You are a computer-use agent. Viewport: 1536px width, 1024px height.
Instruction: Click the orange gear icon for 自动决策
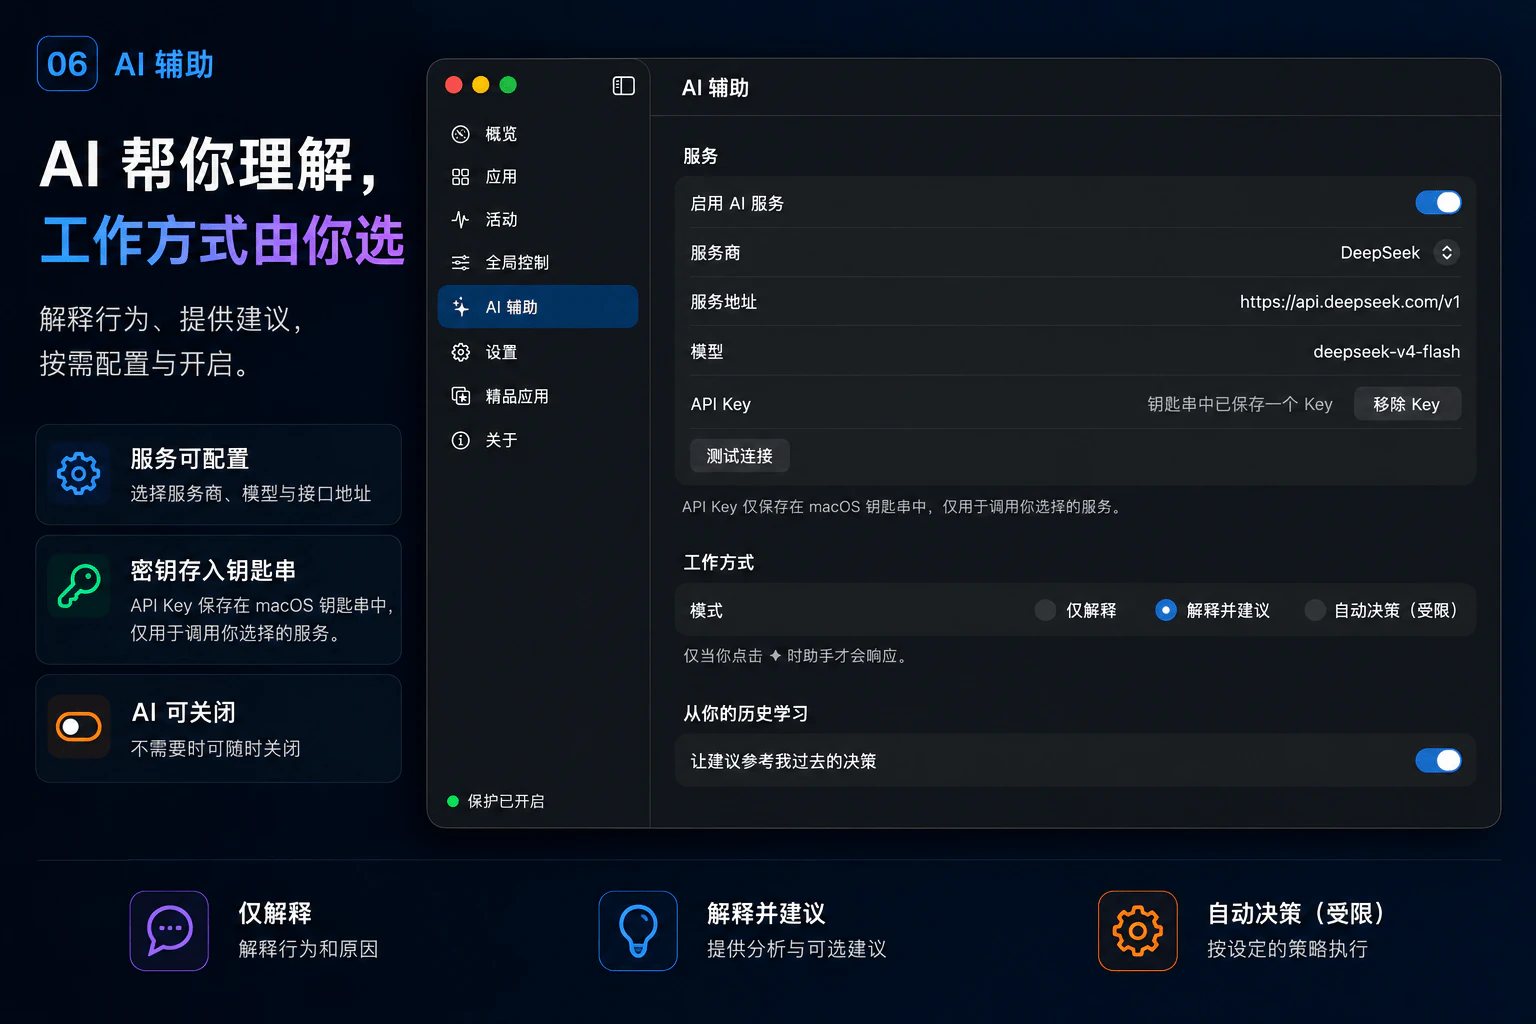coord(1137,931)
